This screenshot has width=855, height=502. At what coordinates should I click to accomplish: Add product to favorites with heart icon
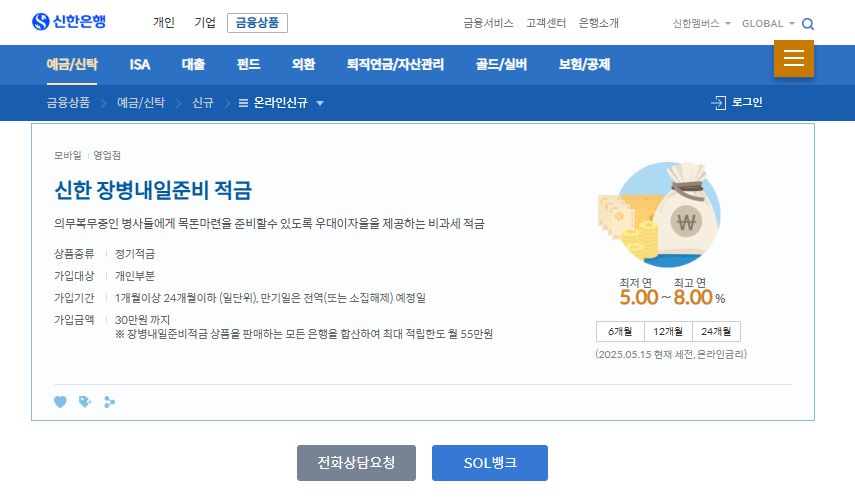[61, 402]
